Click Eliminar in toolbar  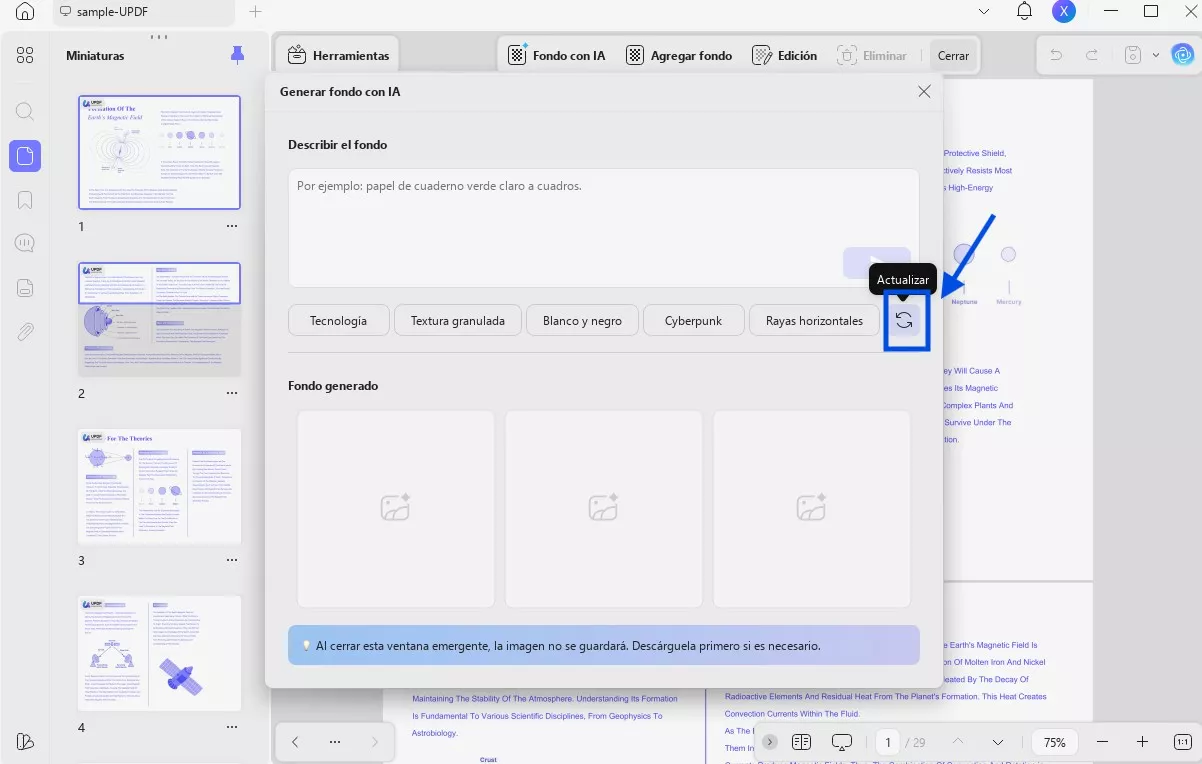coord(872,55)
